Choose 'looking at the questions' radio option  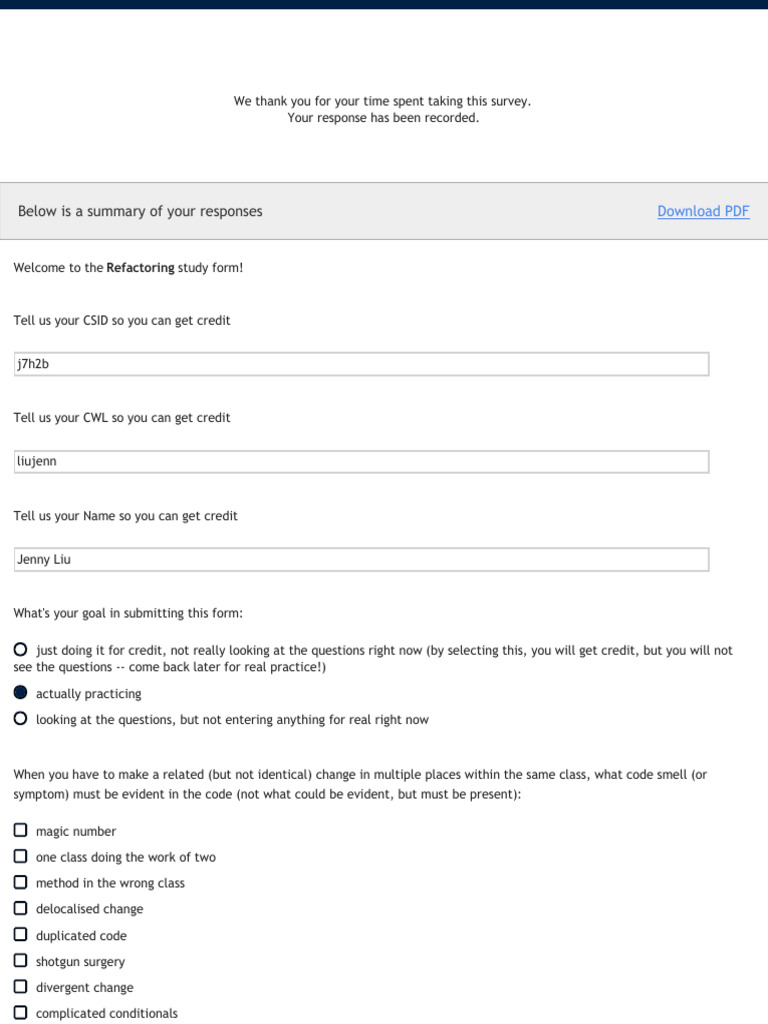tap(21, 719)
